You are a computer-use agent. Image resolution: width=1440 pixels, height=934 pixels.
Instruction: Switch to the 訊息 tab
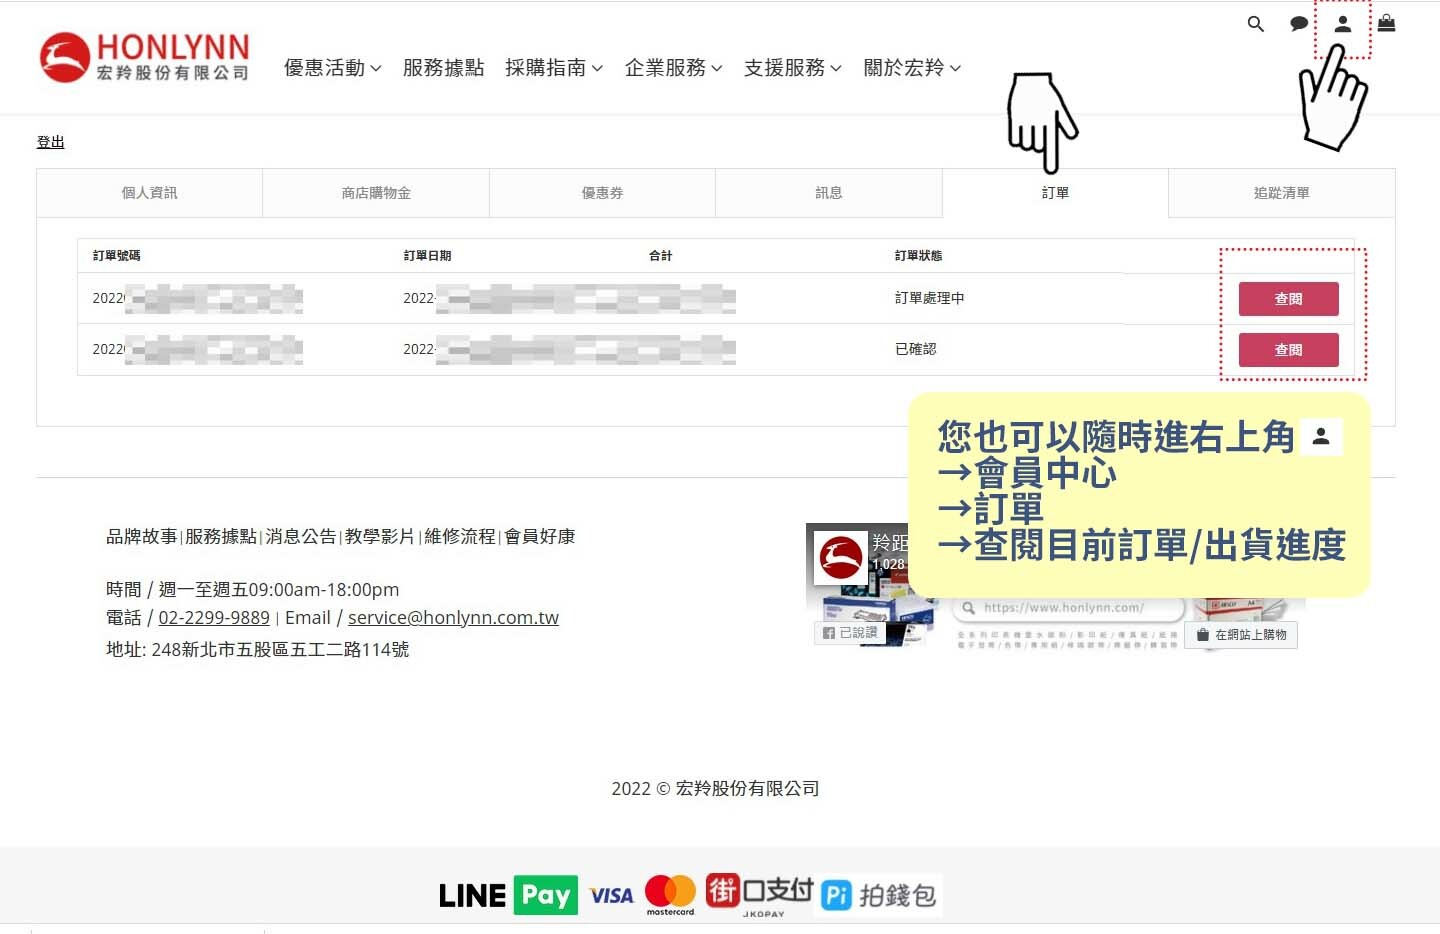click(x=829, y=193)
